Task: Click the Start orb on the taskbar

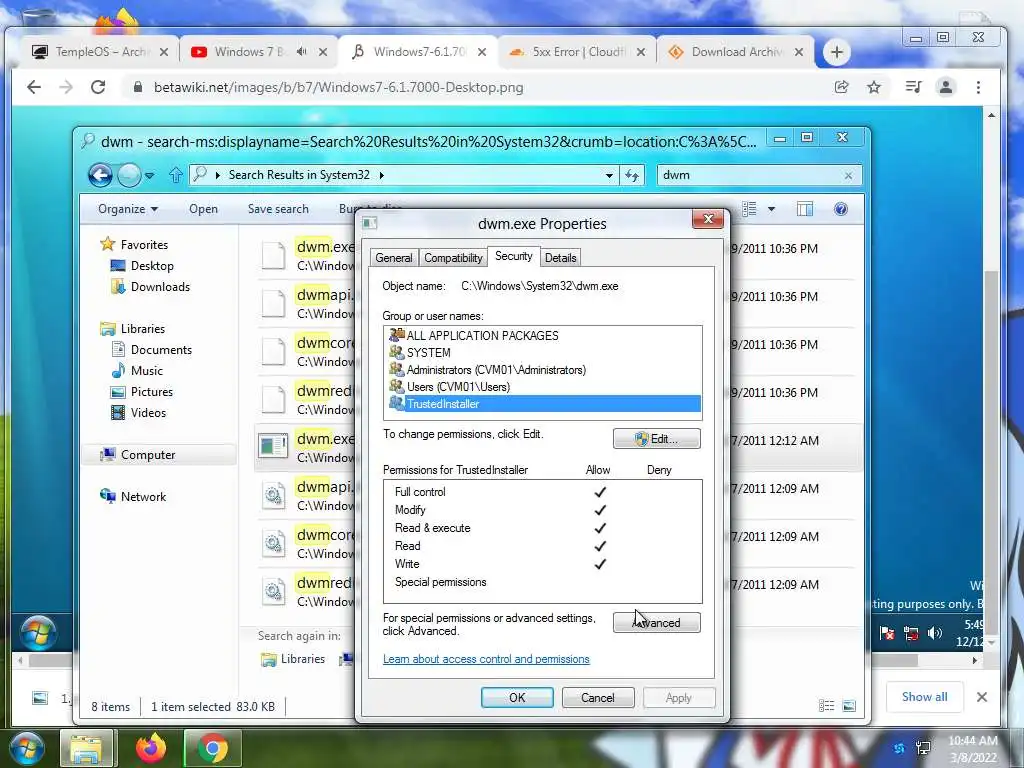Action: coord(26,748)
